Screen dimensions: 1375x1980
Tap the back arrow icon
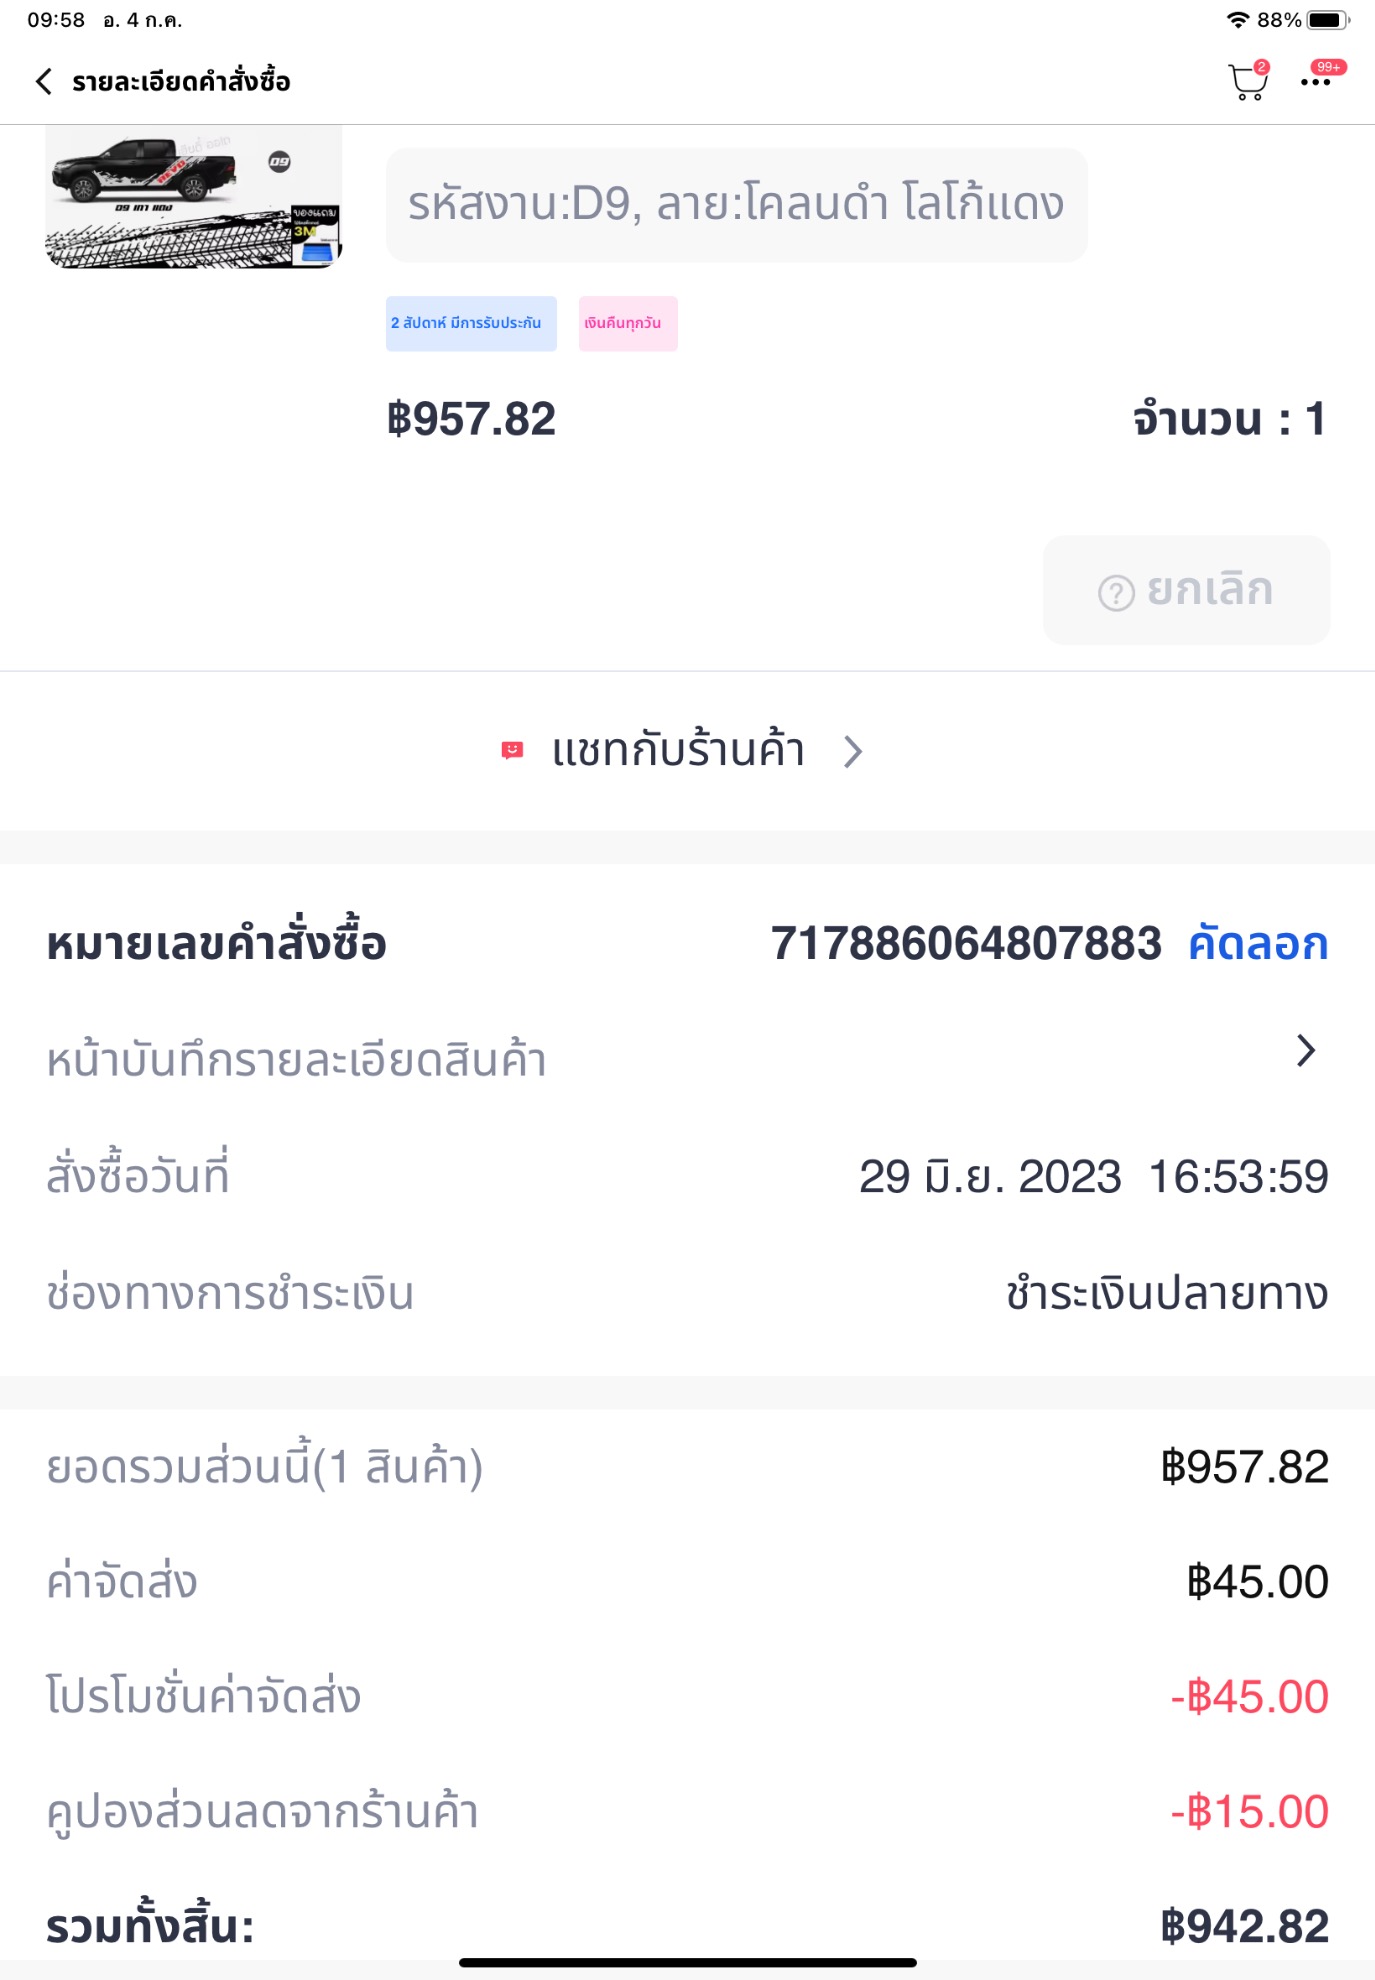point(43,81)
